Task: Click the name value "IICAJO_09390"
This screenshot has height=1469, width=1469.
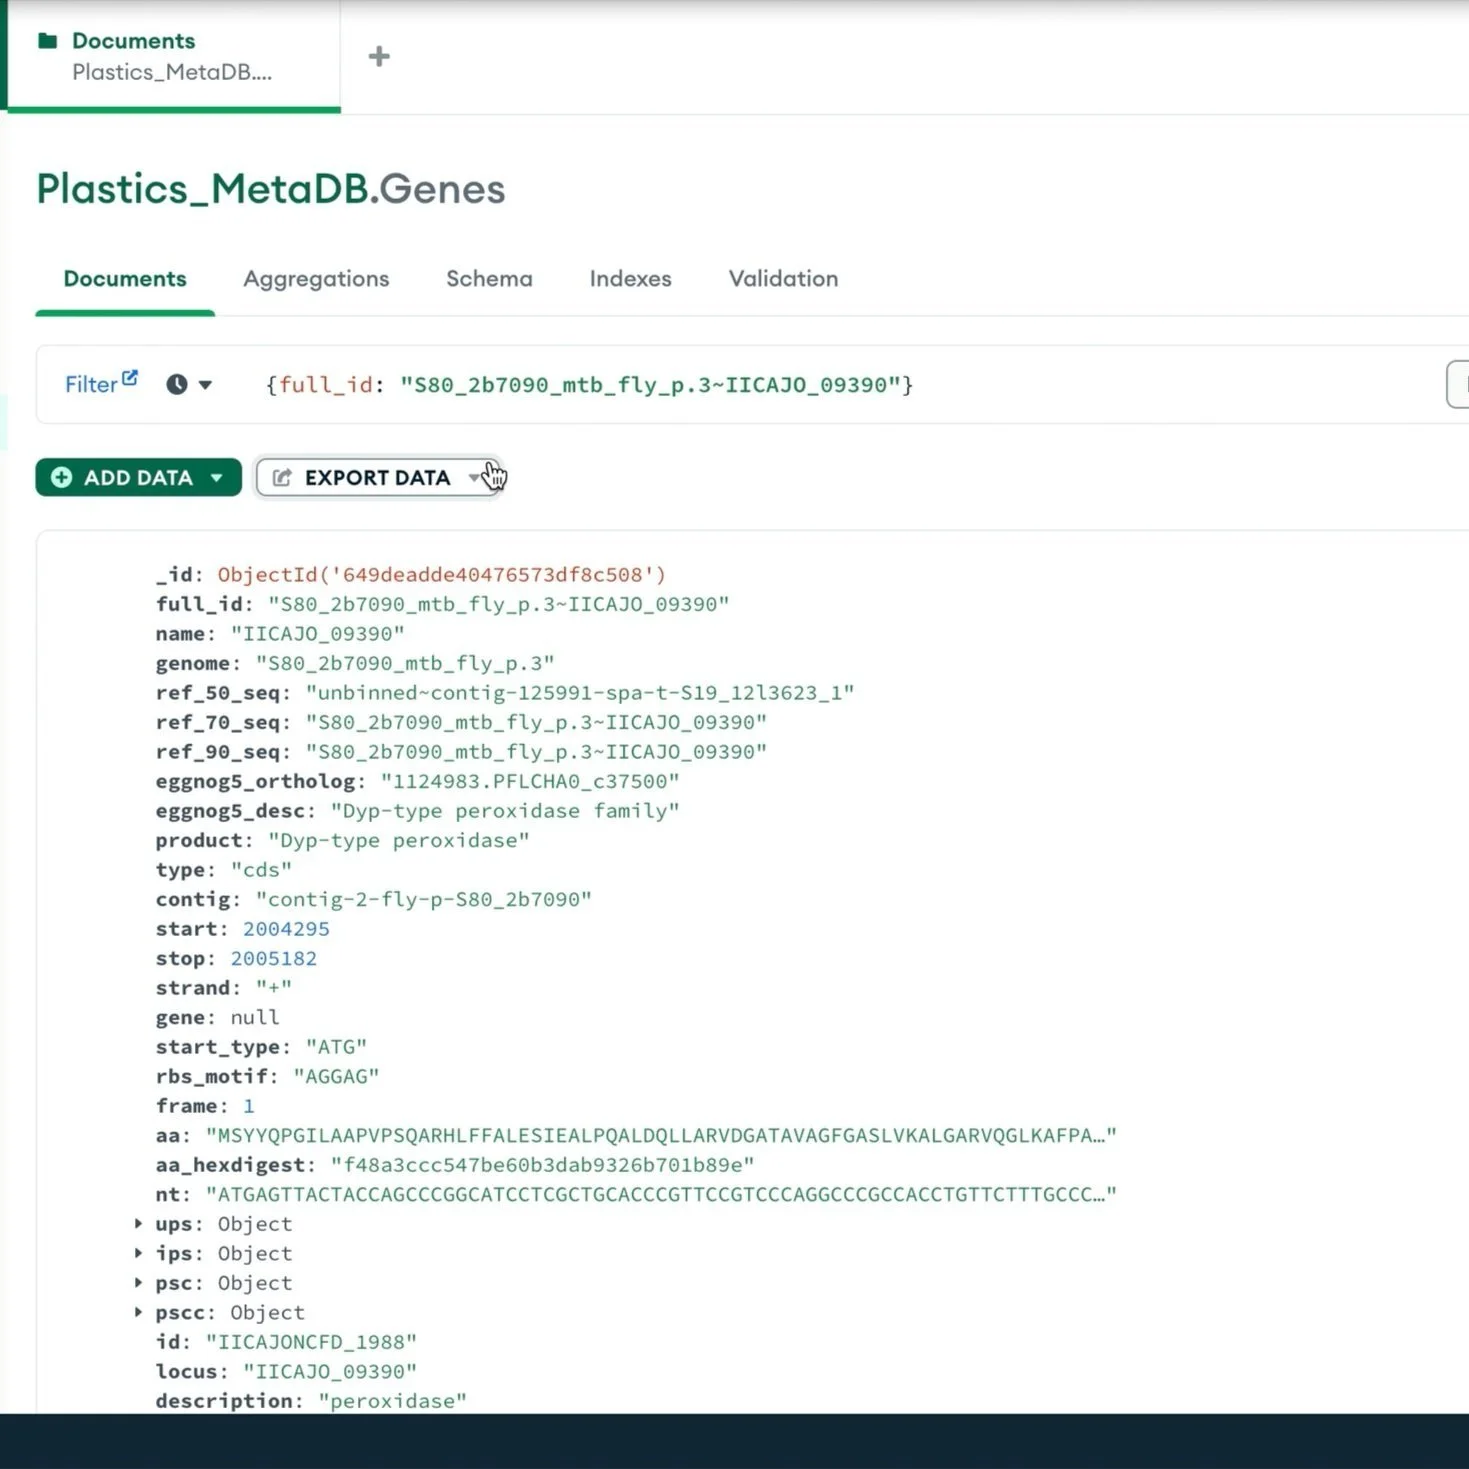Action: (318, 633)
